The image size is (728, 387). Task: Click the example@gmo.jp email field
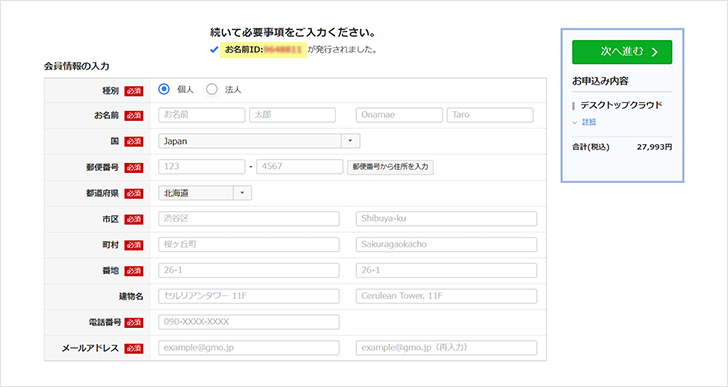point(249,348)
